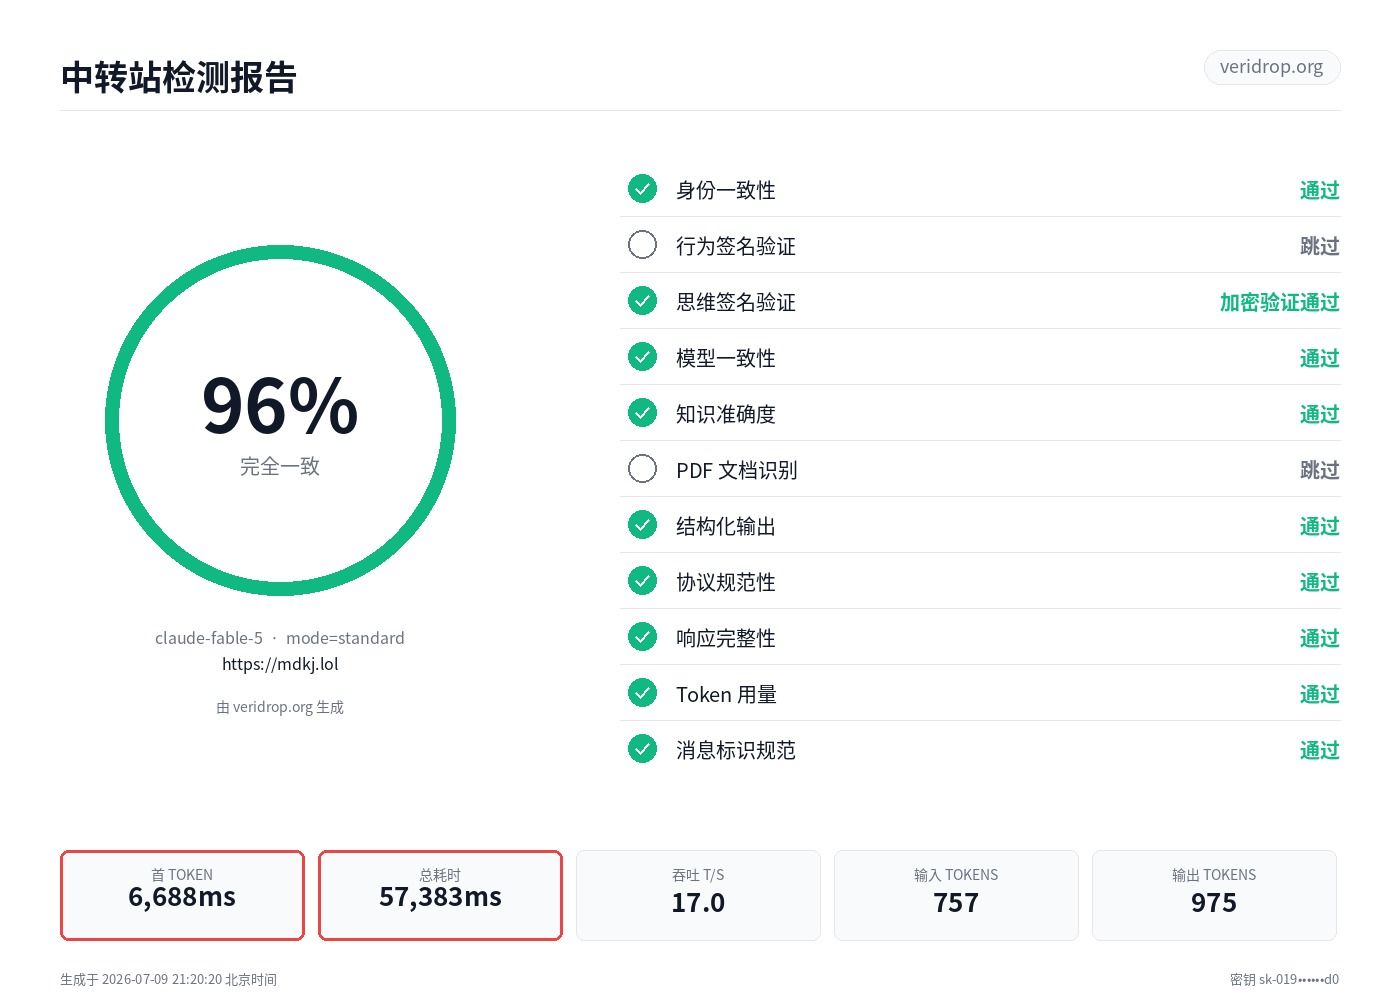The image size is (1400, 1000).
Task: Click the check icon beside 消息标识规范
Action: point(642,749)
